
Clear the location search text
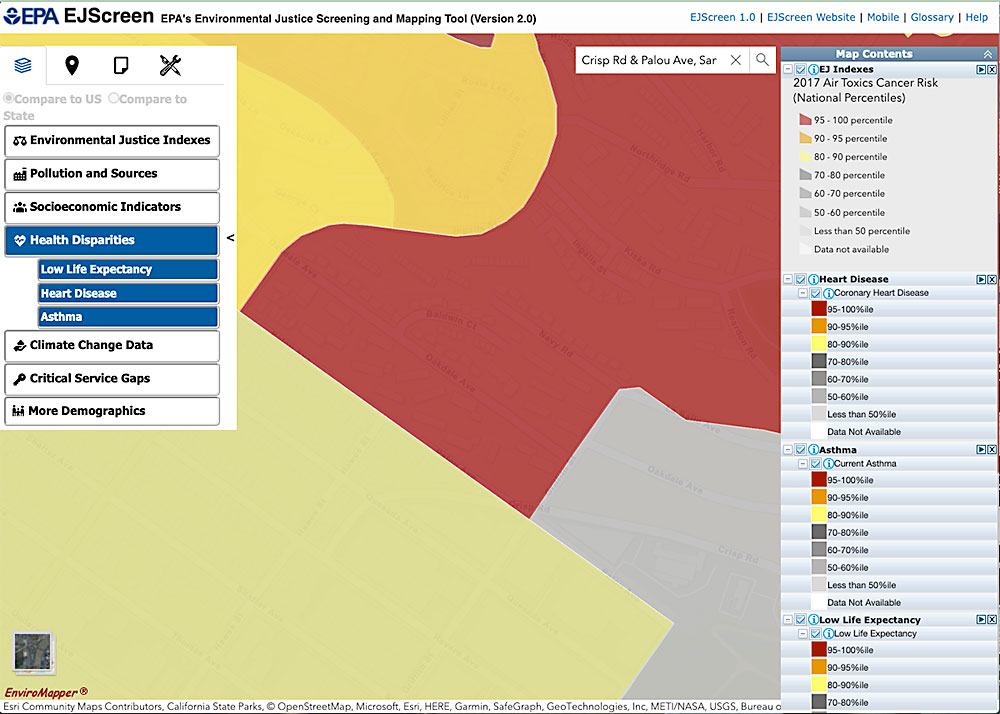click(736, 60)
